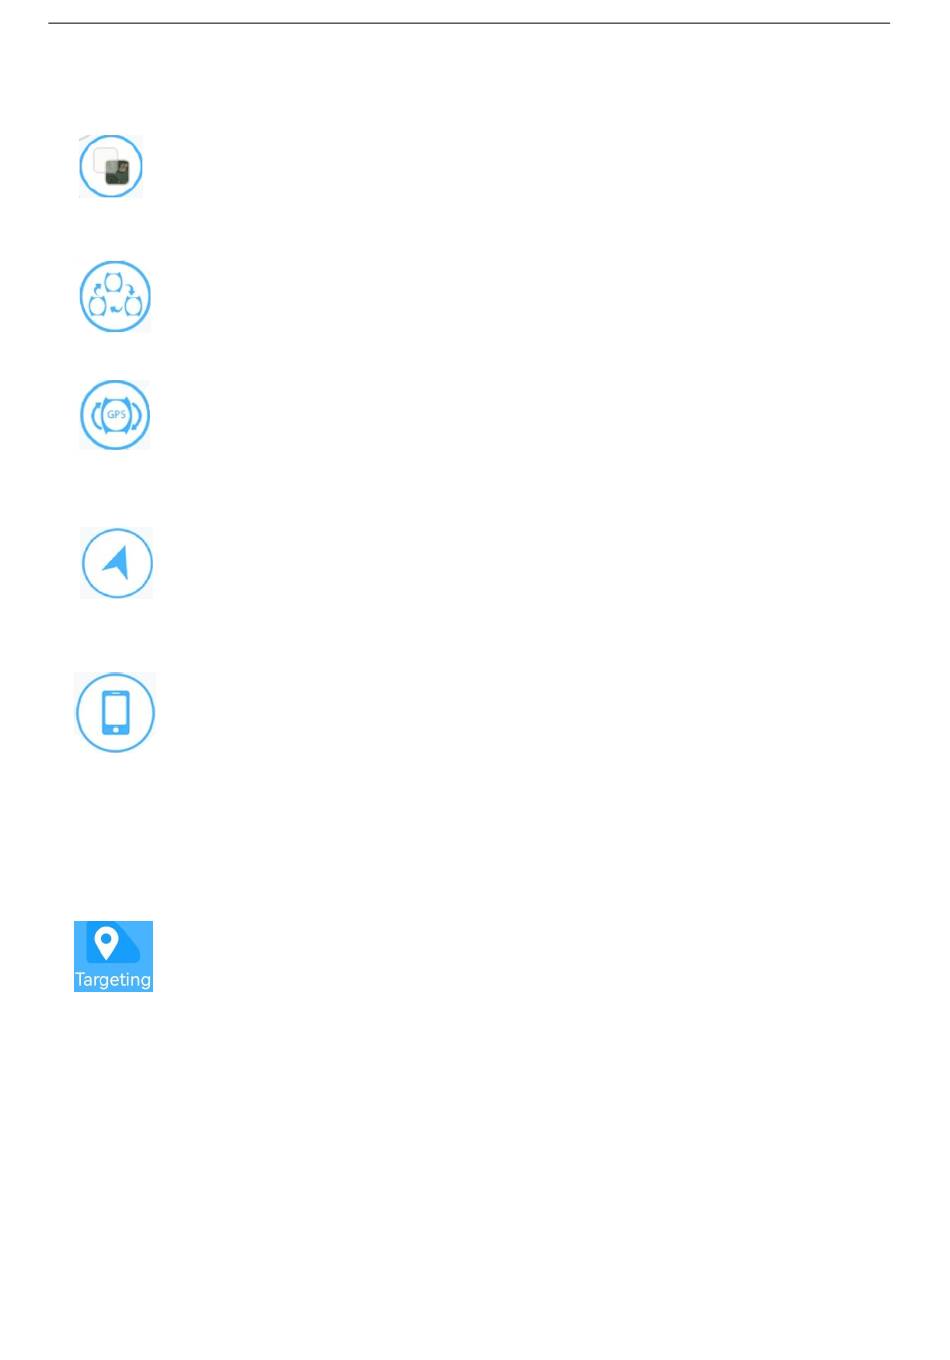Viewport: 950px width, 1360px height.
Task: Select the blue paper-plane arrow pointer
Action: pyautogui.click(x=117, y=562)
